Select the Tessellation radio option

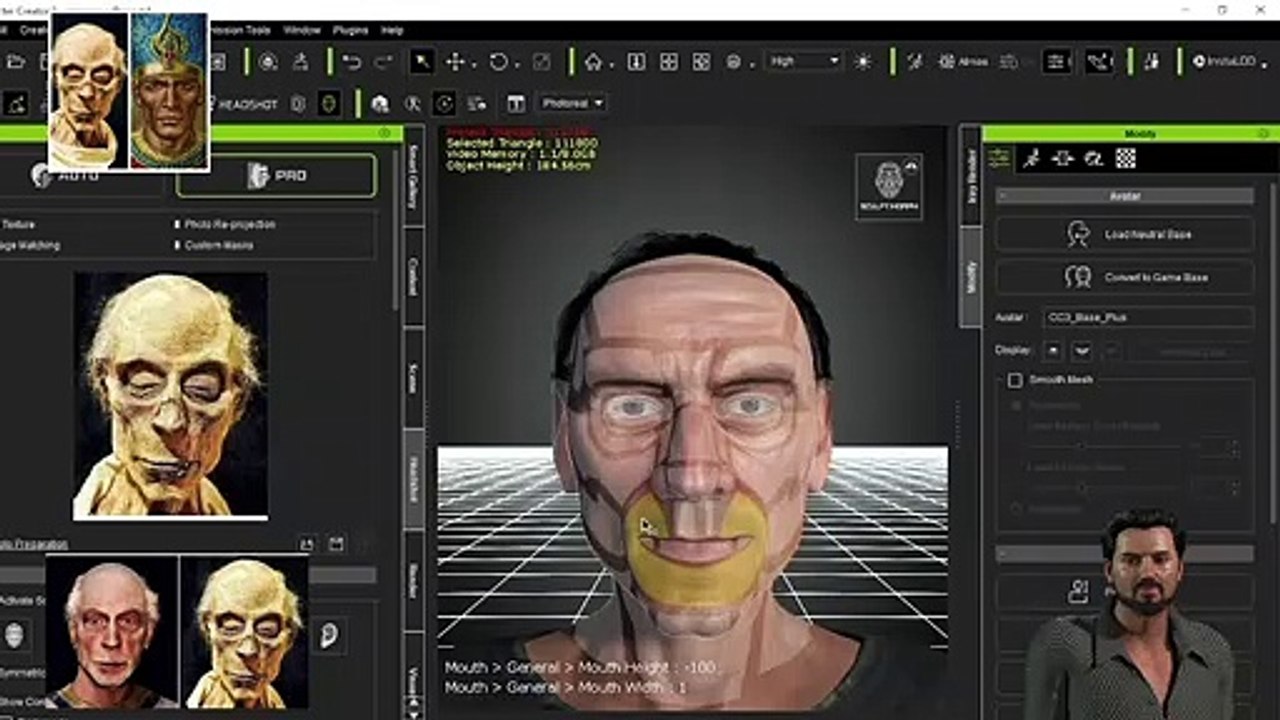pyautogui.click(x=1018, y=406)
